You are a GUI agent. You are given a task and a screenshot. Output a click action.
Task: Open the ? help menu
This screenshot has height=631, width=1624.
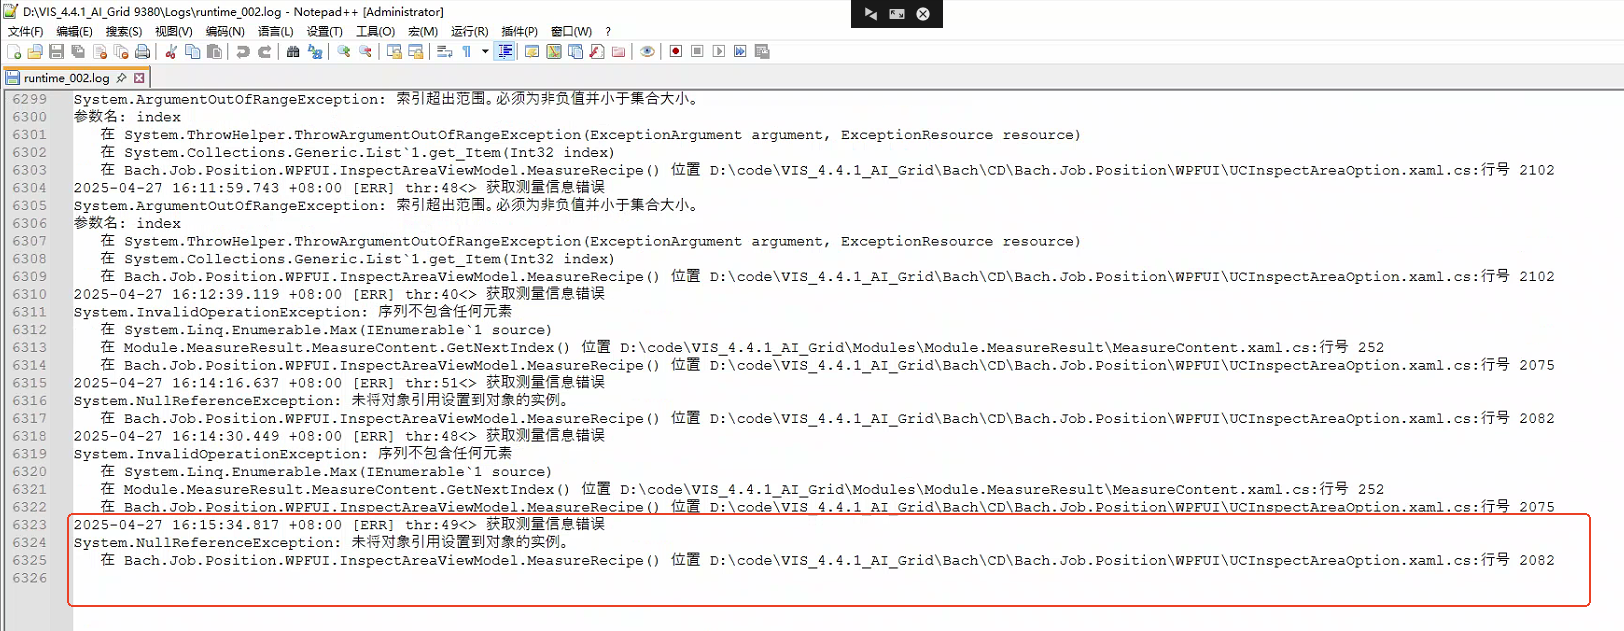608,31
